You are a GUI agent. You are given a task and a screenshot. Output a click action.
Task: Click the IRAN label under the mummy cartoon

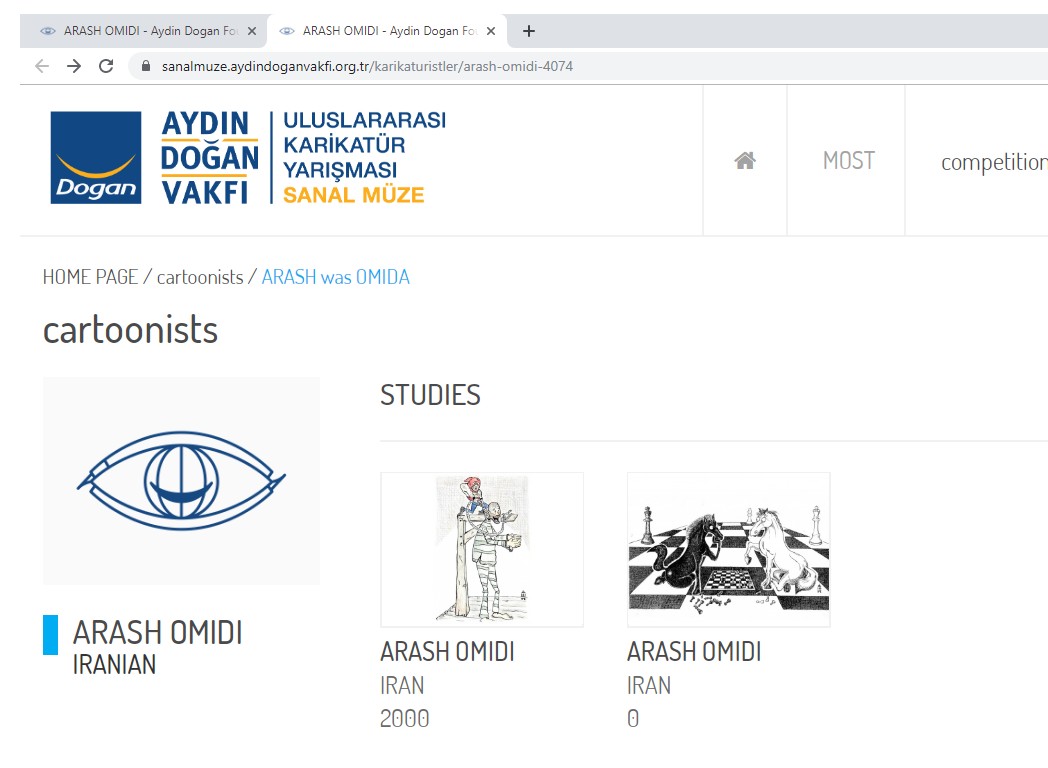(402, 686)
